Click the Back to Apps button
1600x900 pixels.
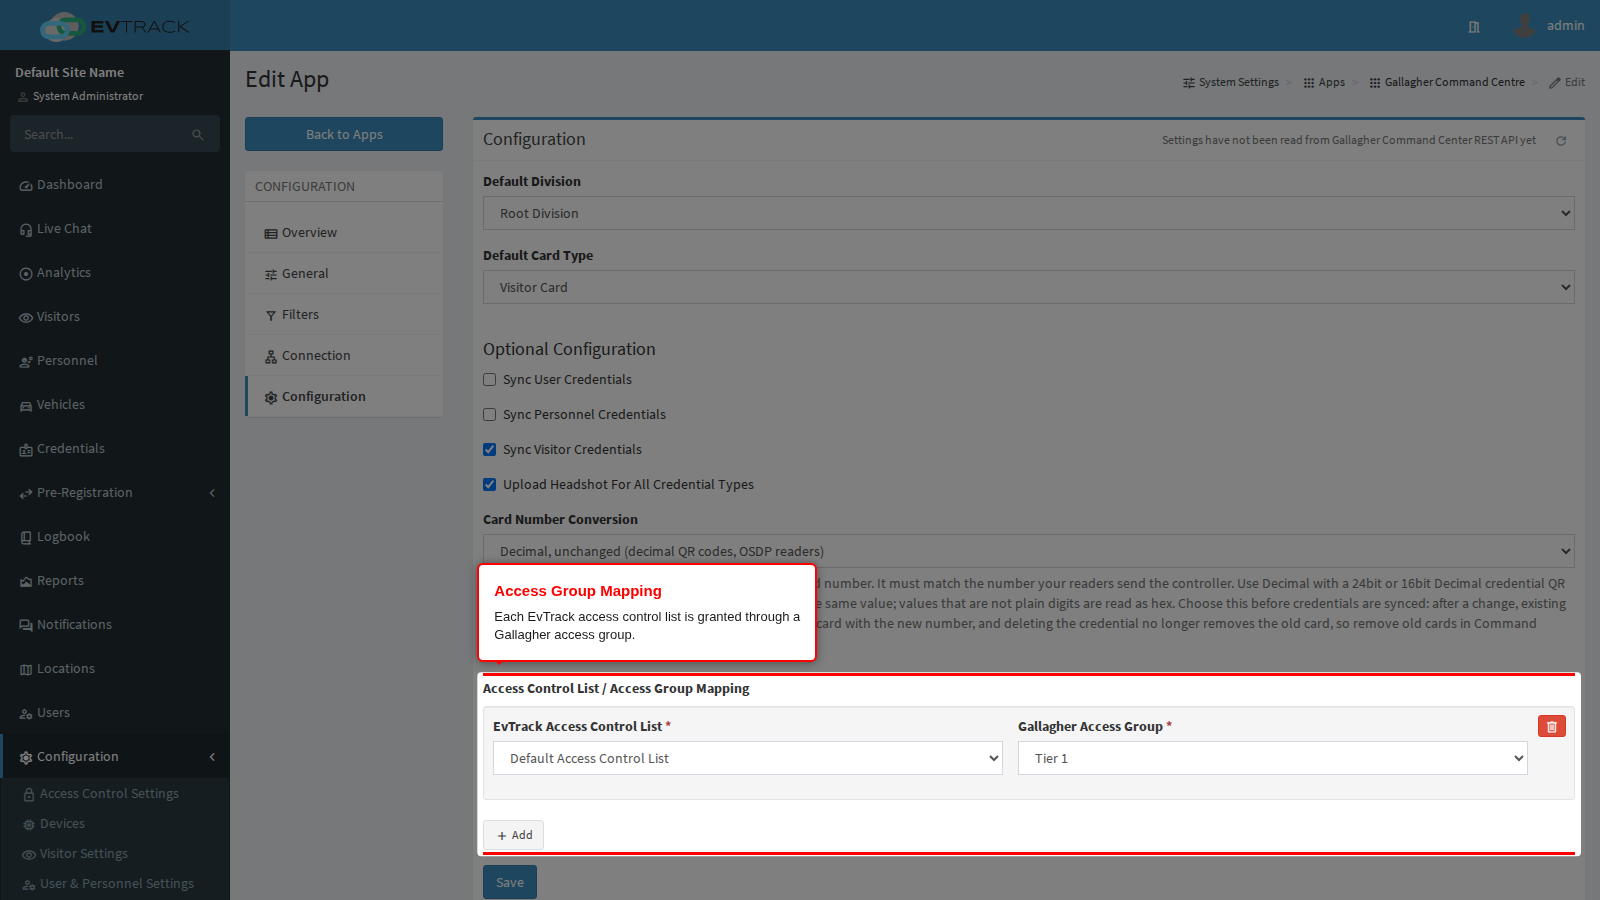[344, 134]
